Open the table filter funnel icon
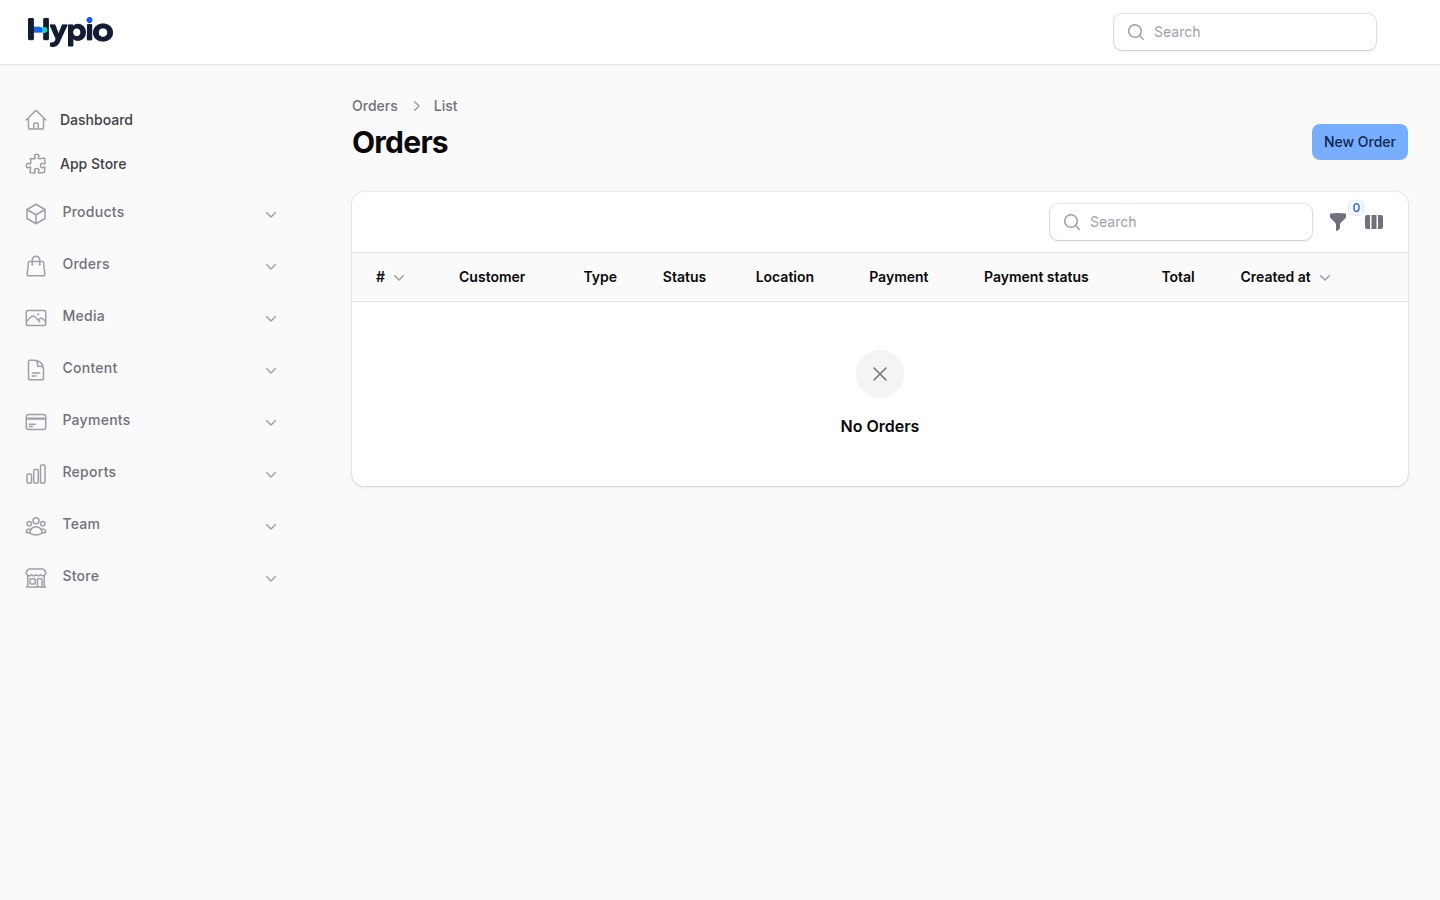 pos(1338,222)
